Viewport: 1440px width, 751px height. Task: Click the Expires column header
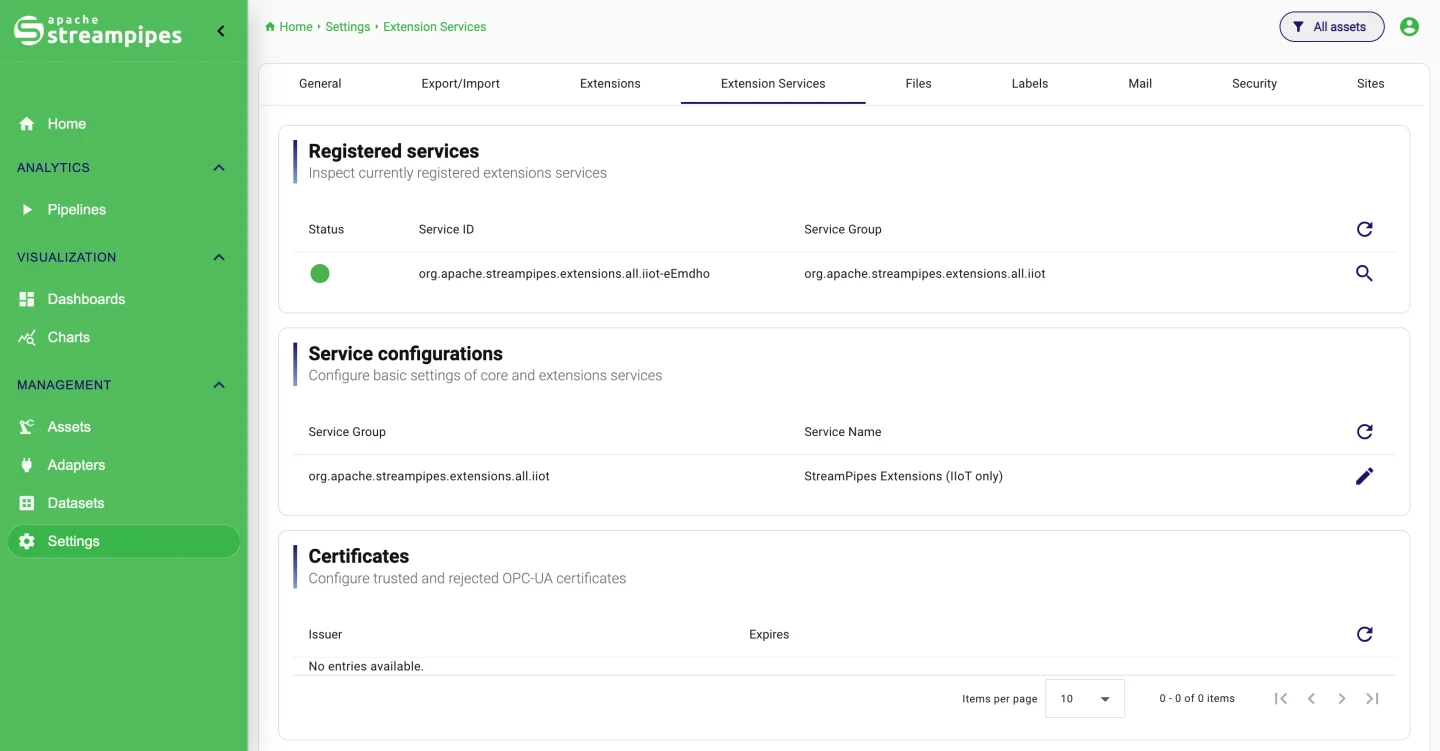(769, 634)
